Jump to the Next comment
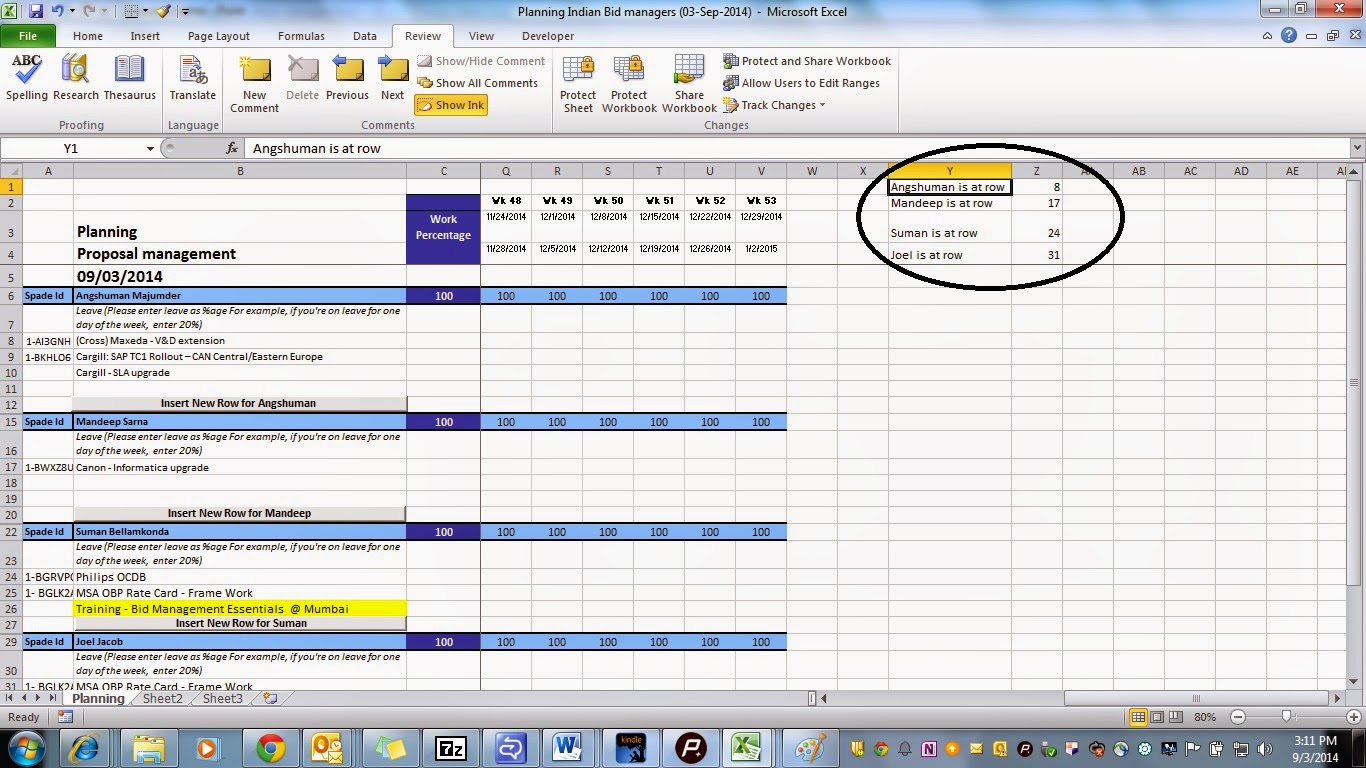This screenshot has width=1366, height=768. pos(392,80)
